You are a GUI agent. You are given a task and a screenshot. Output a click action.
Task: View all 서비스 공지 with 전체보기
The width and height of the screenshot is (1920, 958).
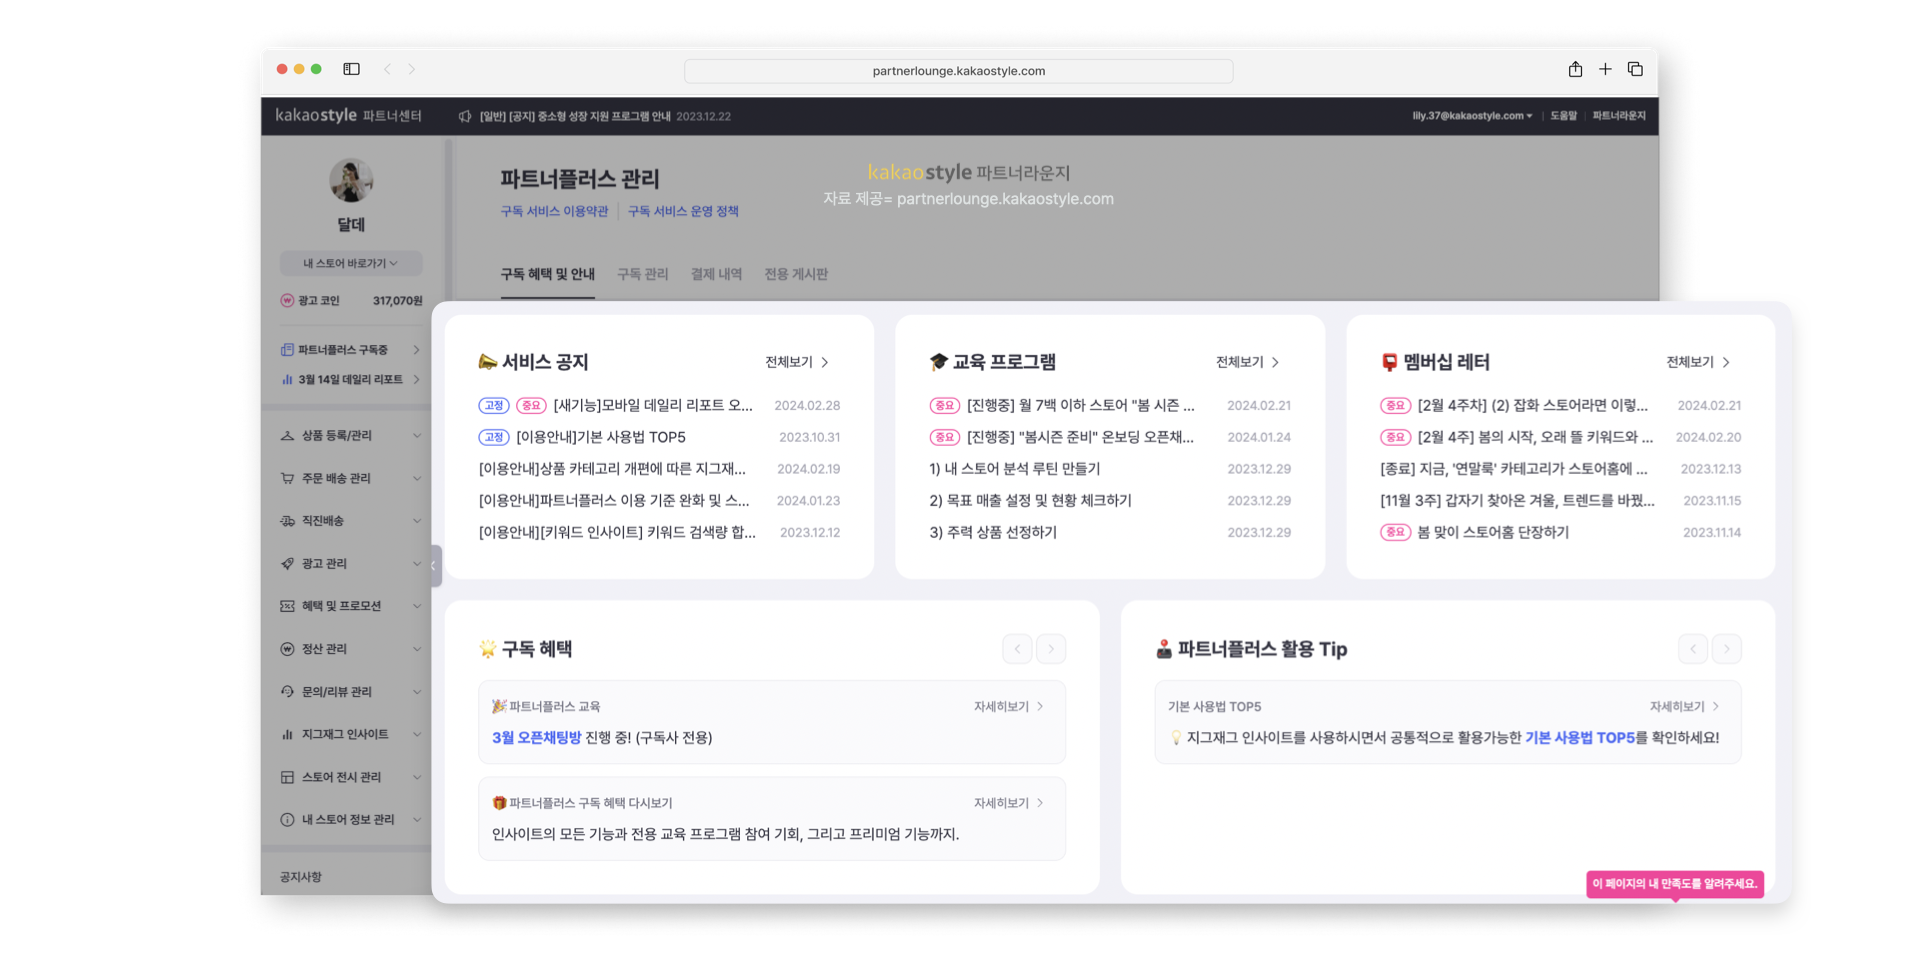pyautogui.click(x=797, y=362)
